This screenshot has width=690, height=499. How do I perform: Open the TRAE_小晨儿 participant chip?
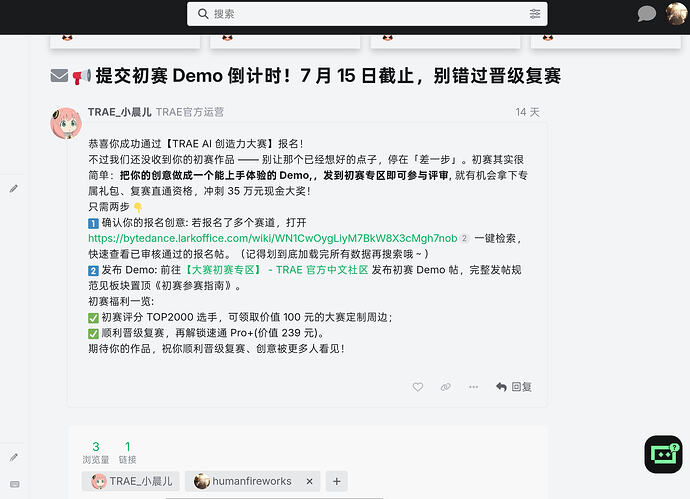click(131, 481)
